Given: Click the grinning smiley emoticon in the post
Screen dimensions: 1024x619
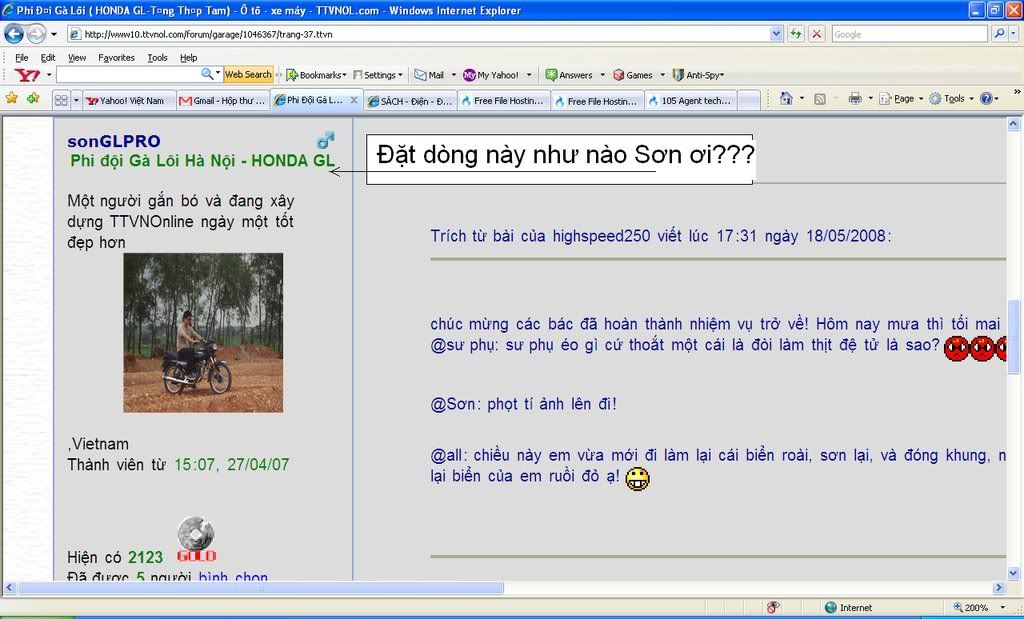Looking at the screenshot, I should [x=637, y=479].
